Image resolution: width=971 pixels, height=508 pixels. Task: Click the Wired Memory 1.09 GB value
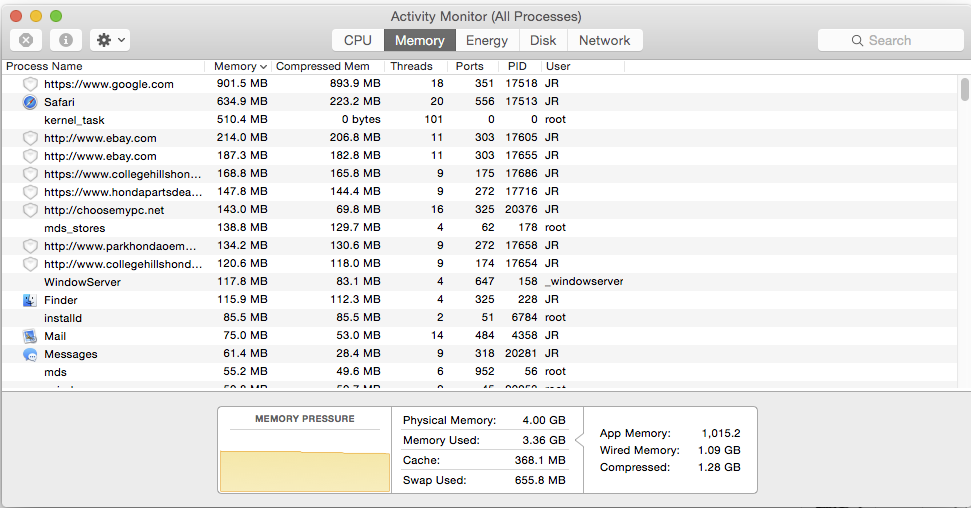click(x=719, y=450)
